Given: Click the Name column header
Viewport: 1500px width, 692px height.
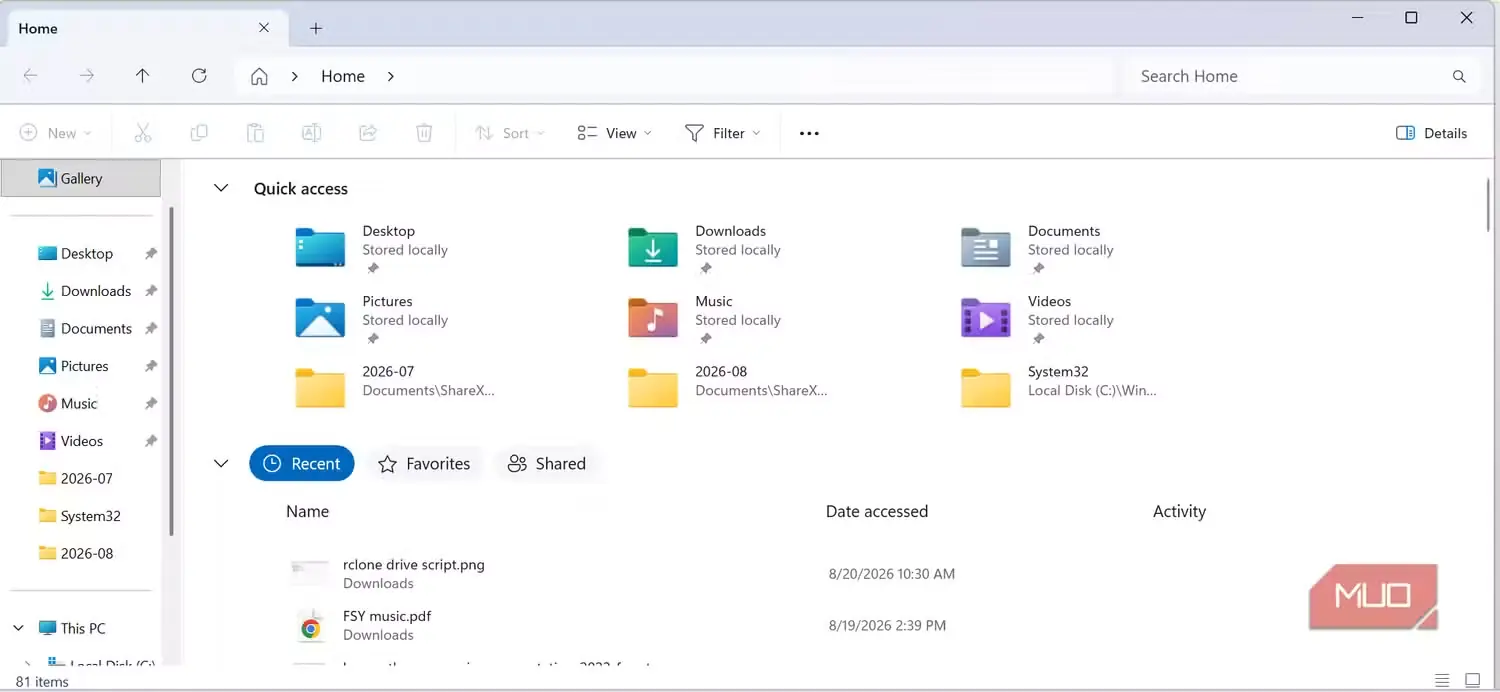Looking at the screenshot, I should 307,511.
